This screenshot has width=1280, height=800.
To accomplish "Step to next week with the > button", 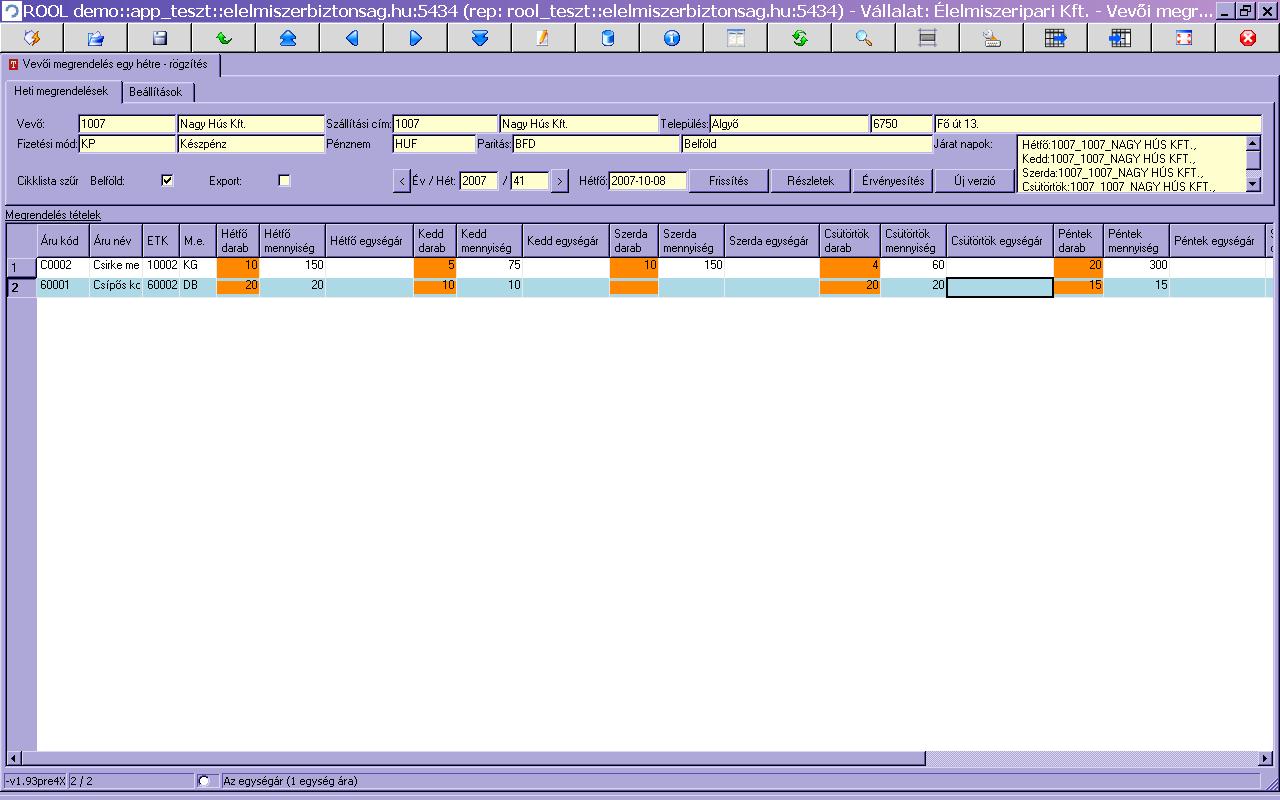I will 559,181.
